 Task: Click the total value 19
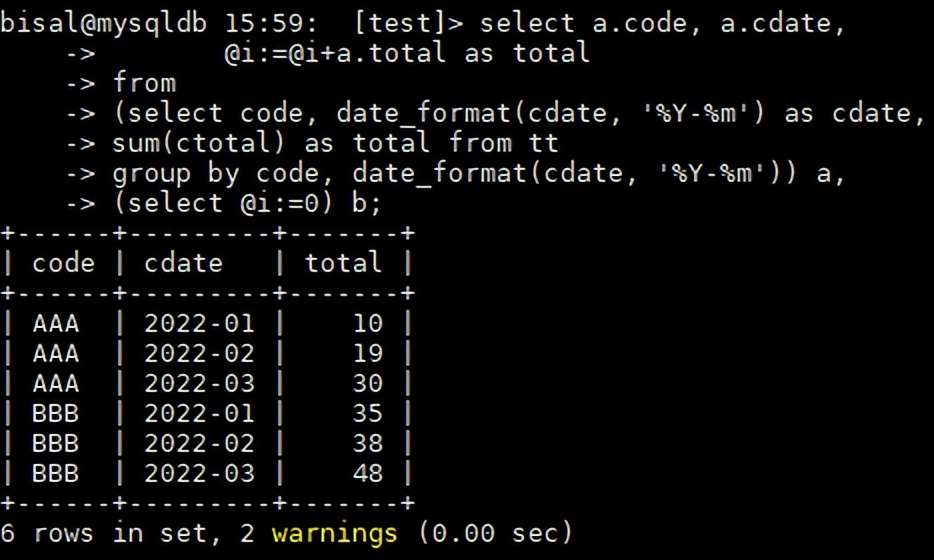coord(368,353)
